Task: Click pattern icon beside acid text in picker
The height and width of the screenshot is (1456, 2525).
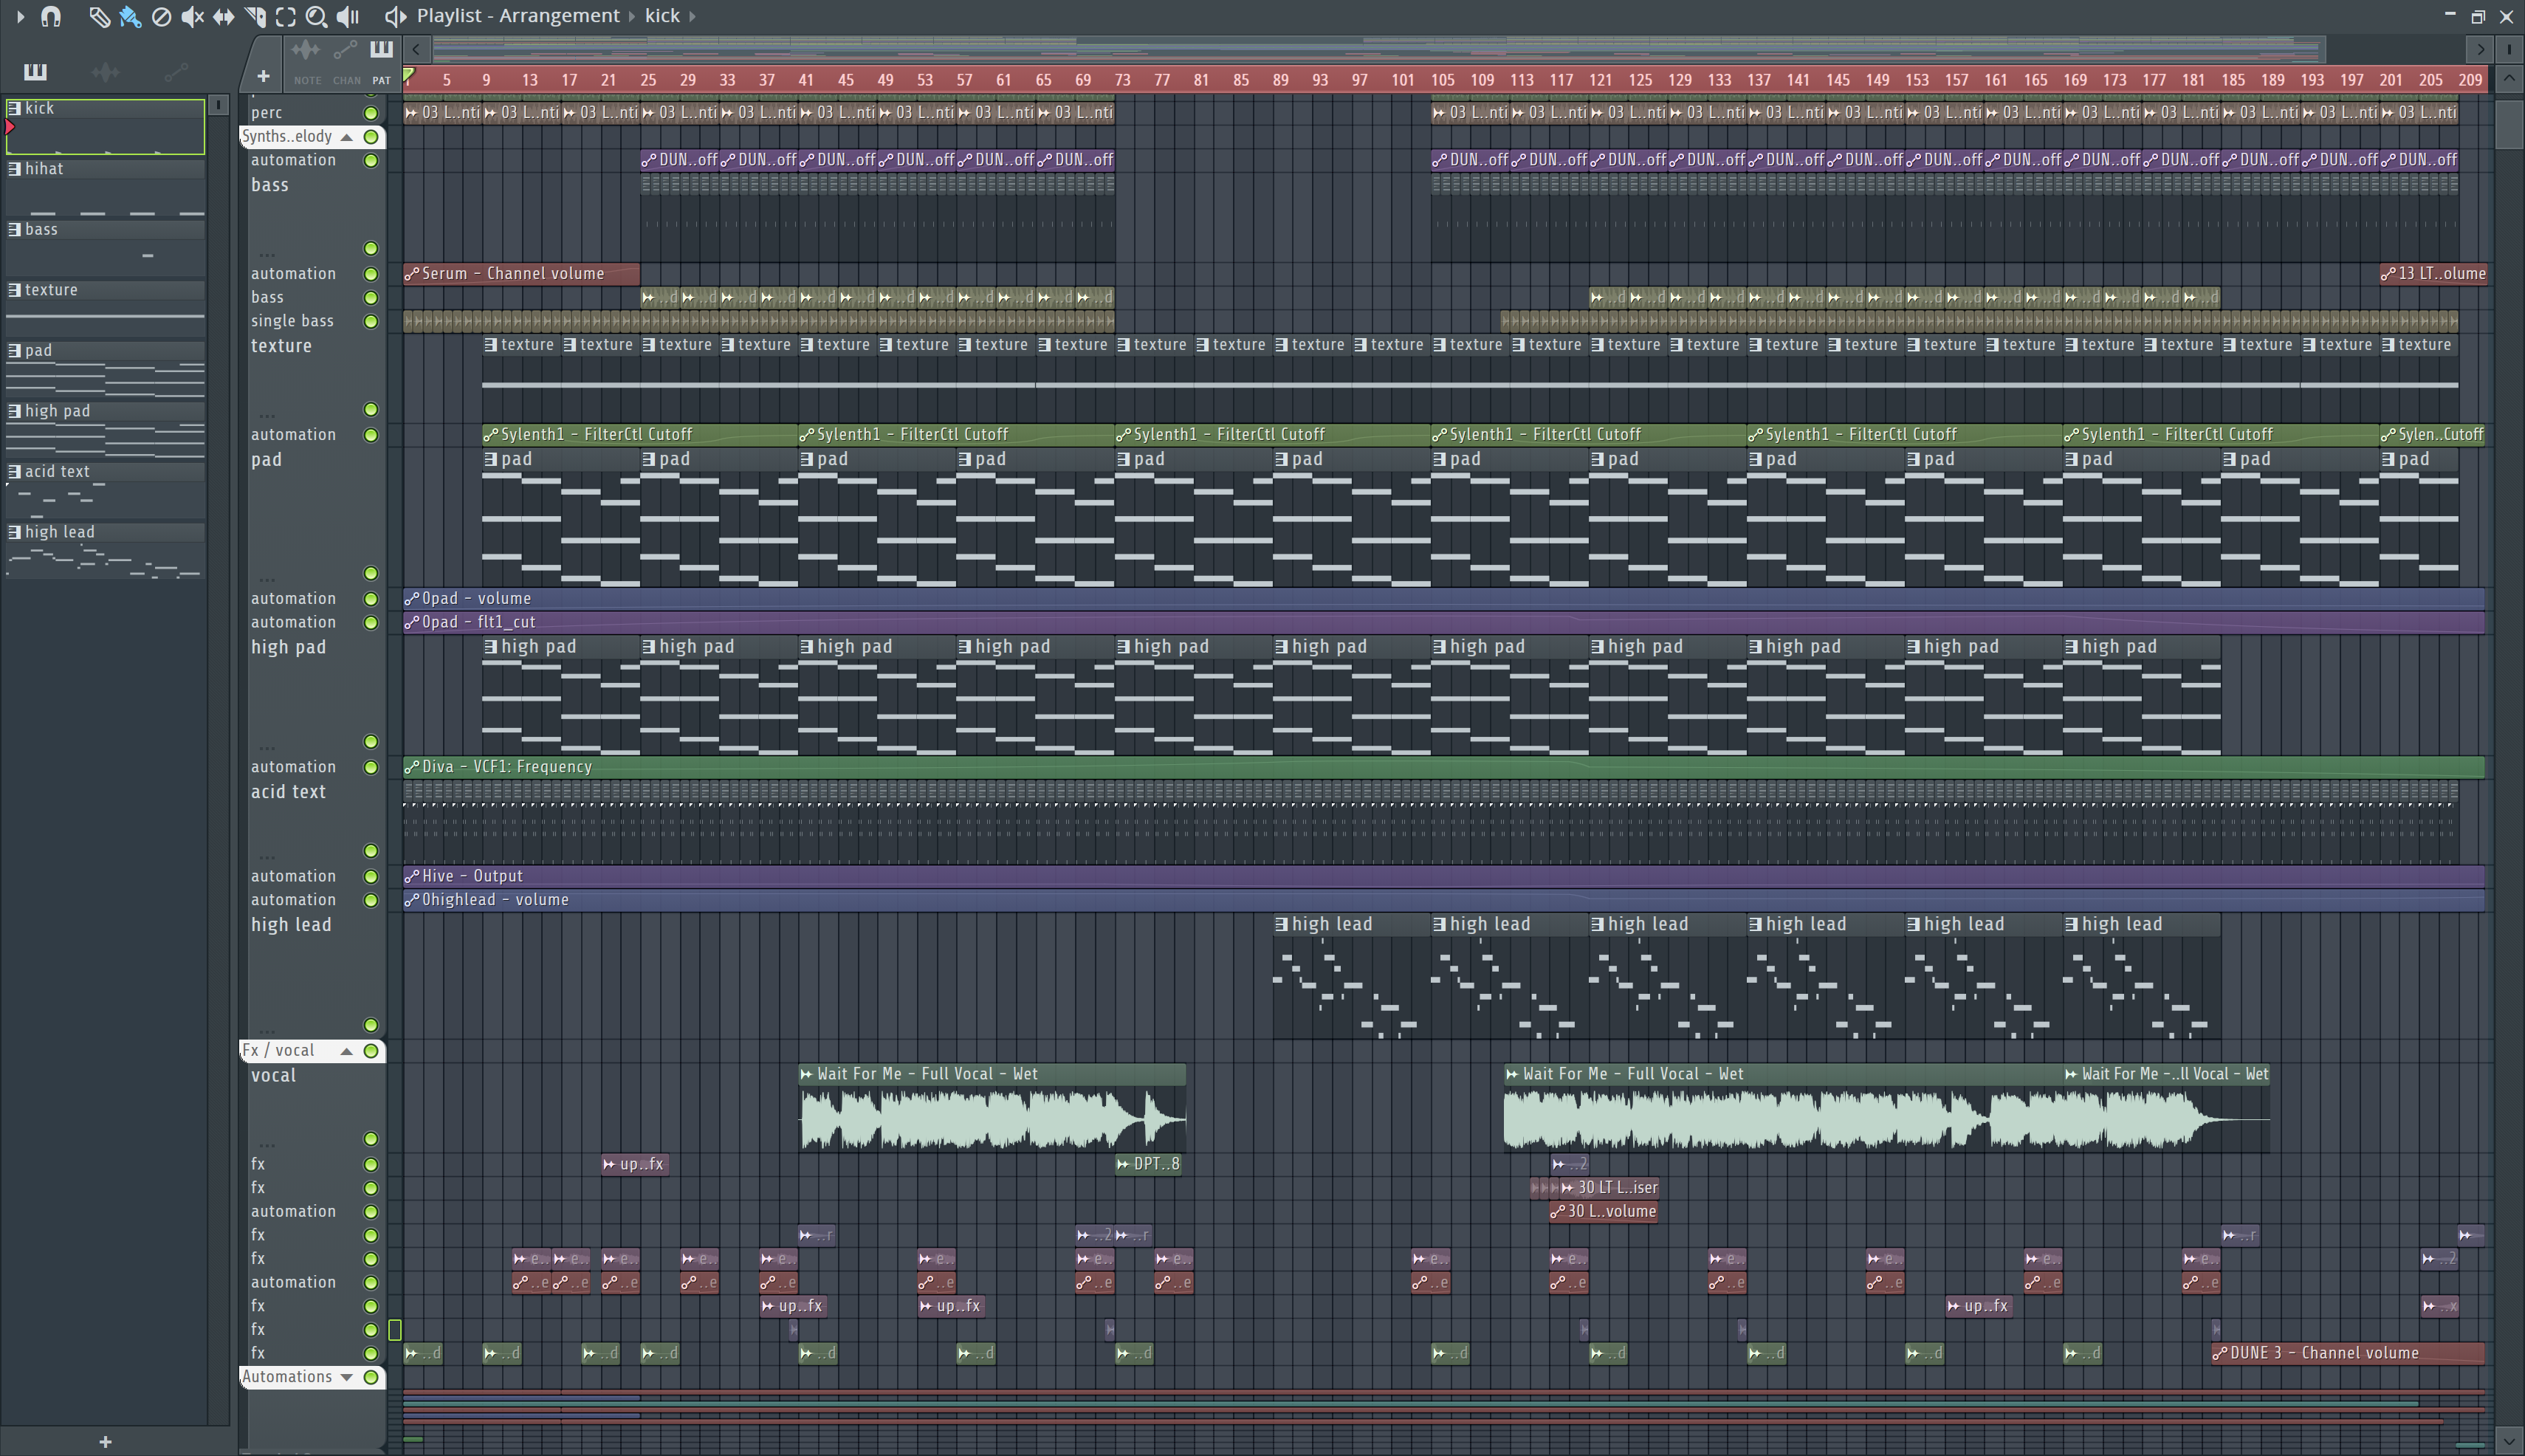Action: 15,472
